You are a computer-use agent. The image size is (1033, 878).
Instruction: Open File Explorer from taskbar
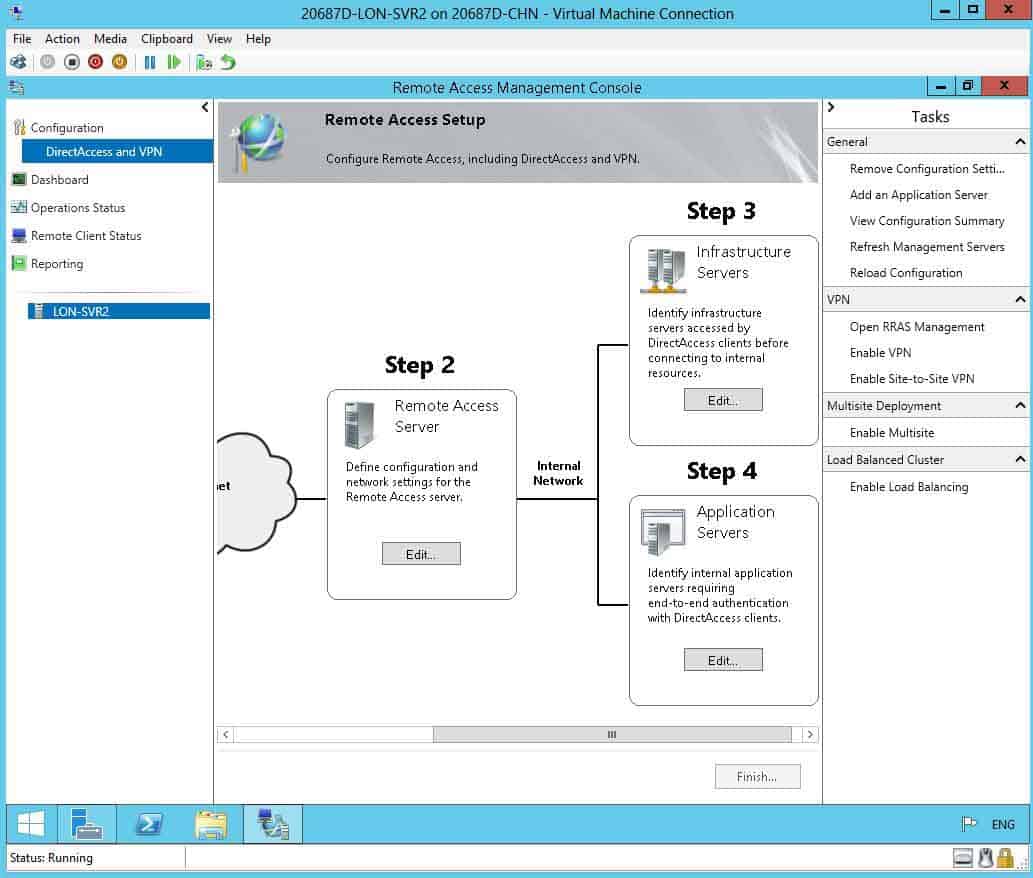click(x=211, y=824)
